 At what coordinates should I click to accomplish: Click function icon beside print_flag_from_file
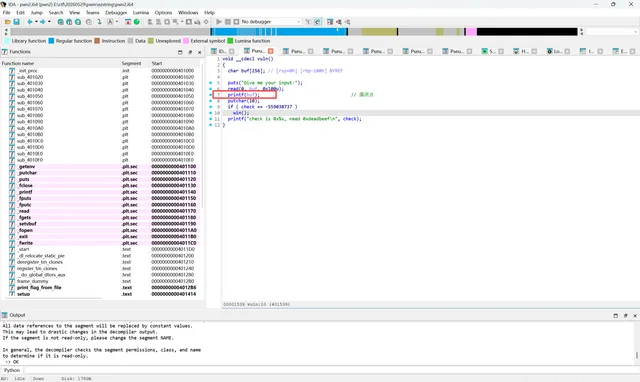point(12,288)
